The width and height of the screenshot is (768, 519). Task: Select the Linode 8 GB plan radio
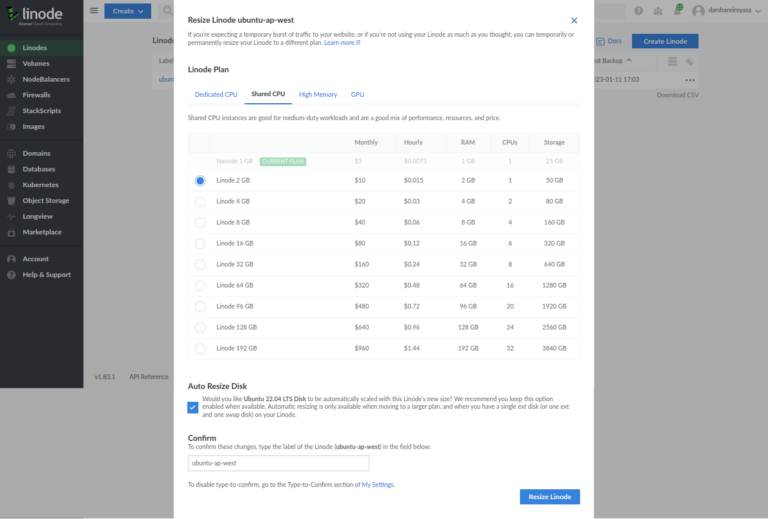(x=200, y=222)
